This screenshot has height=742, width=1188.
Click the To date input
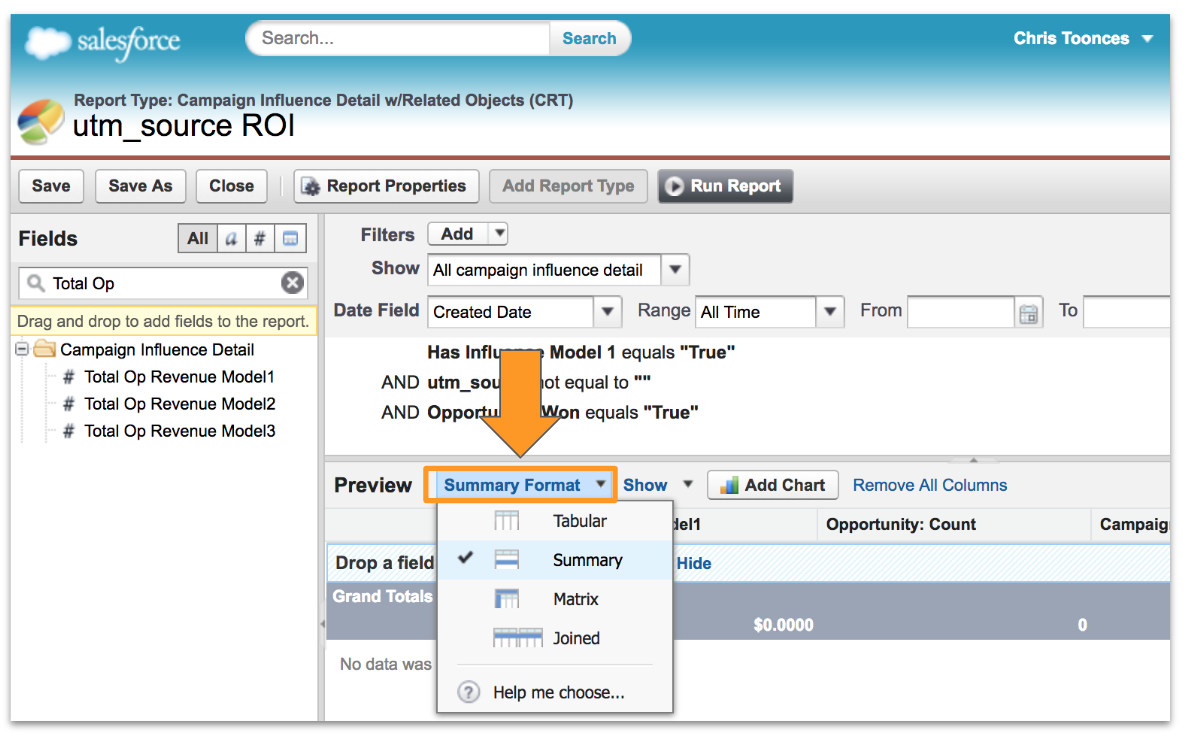pyautogui.click(x=1127, y=312)
